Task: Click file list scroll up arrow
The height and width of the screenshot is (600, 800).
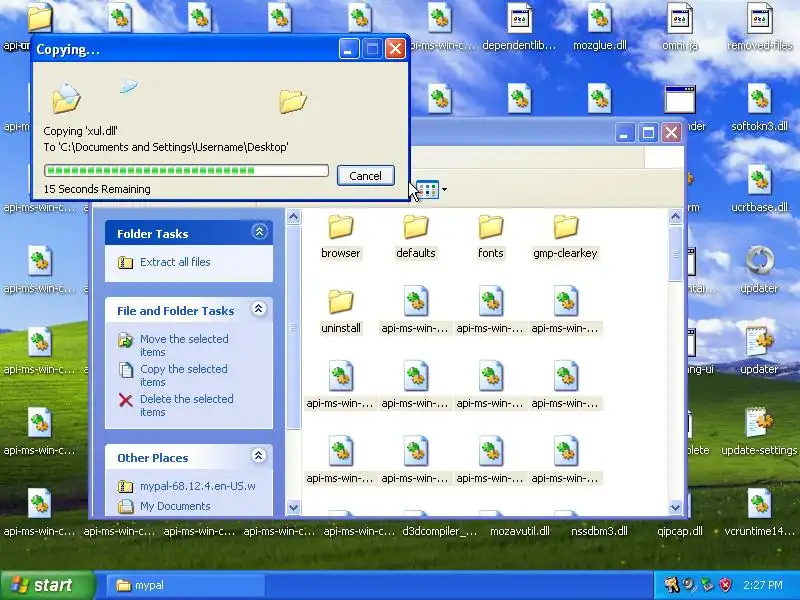Action: [676, 216]
